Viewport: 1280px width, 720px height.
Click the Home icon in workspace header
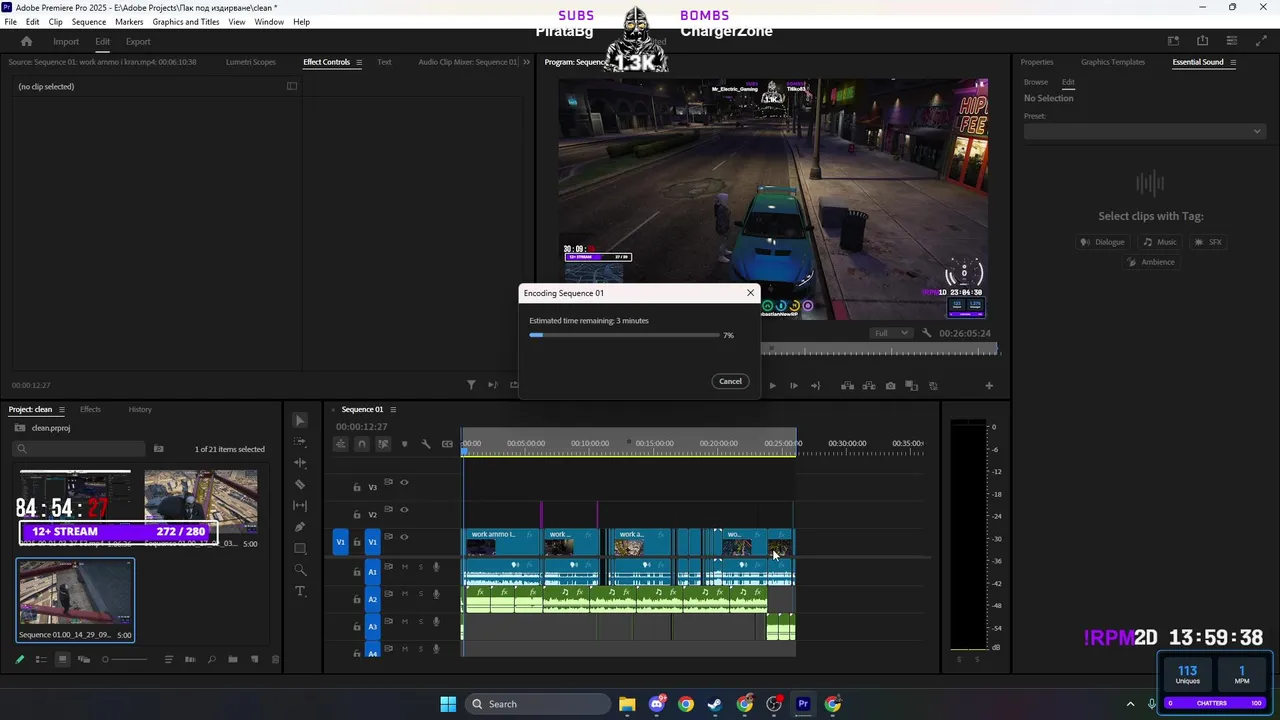tap(27, 41)
